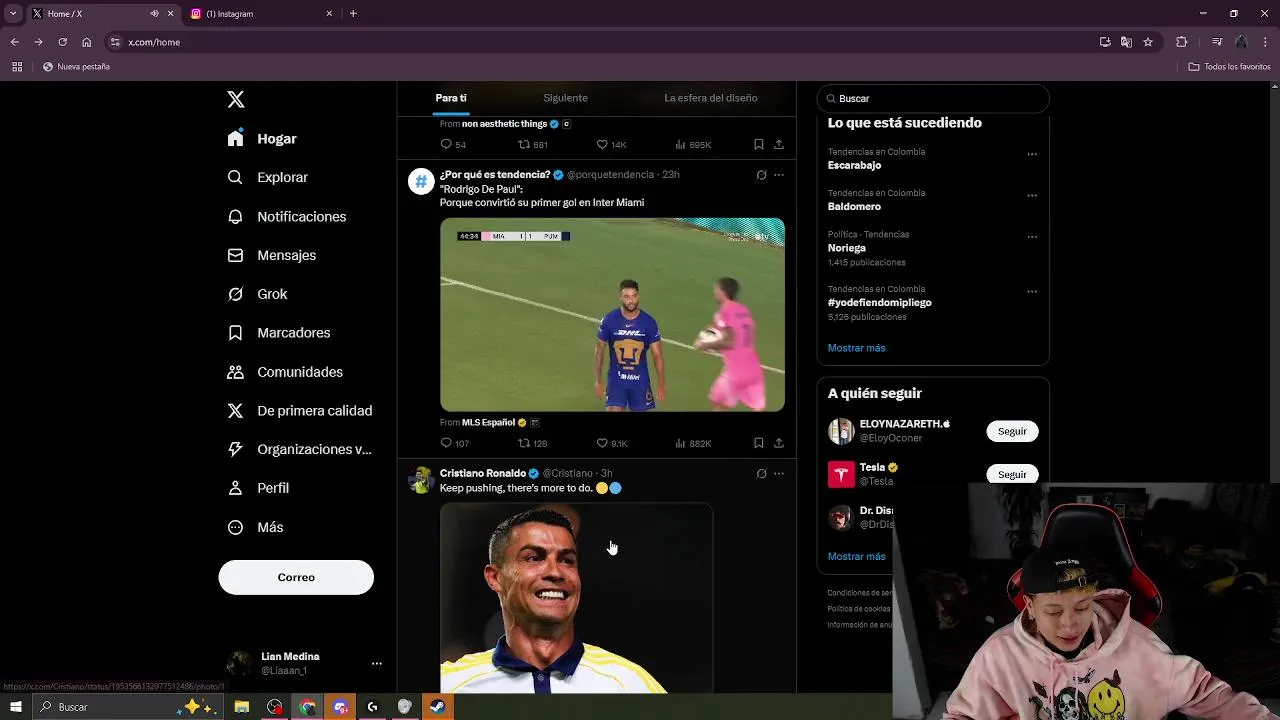Click the X logo in the sidebar
This screenshot has height=720, width=1280.
[236, 99]
